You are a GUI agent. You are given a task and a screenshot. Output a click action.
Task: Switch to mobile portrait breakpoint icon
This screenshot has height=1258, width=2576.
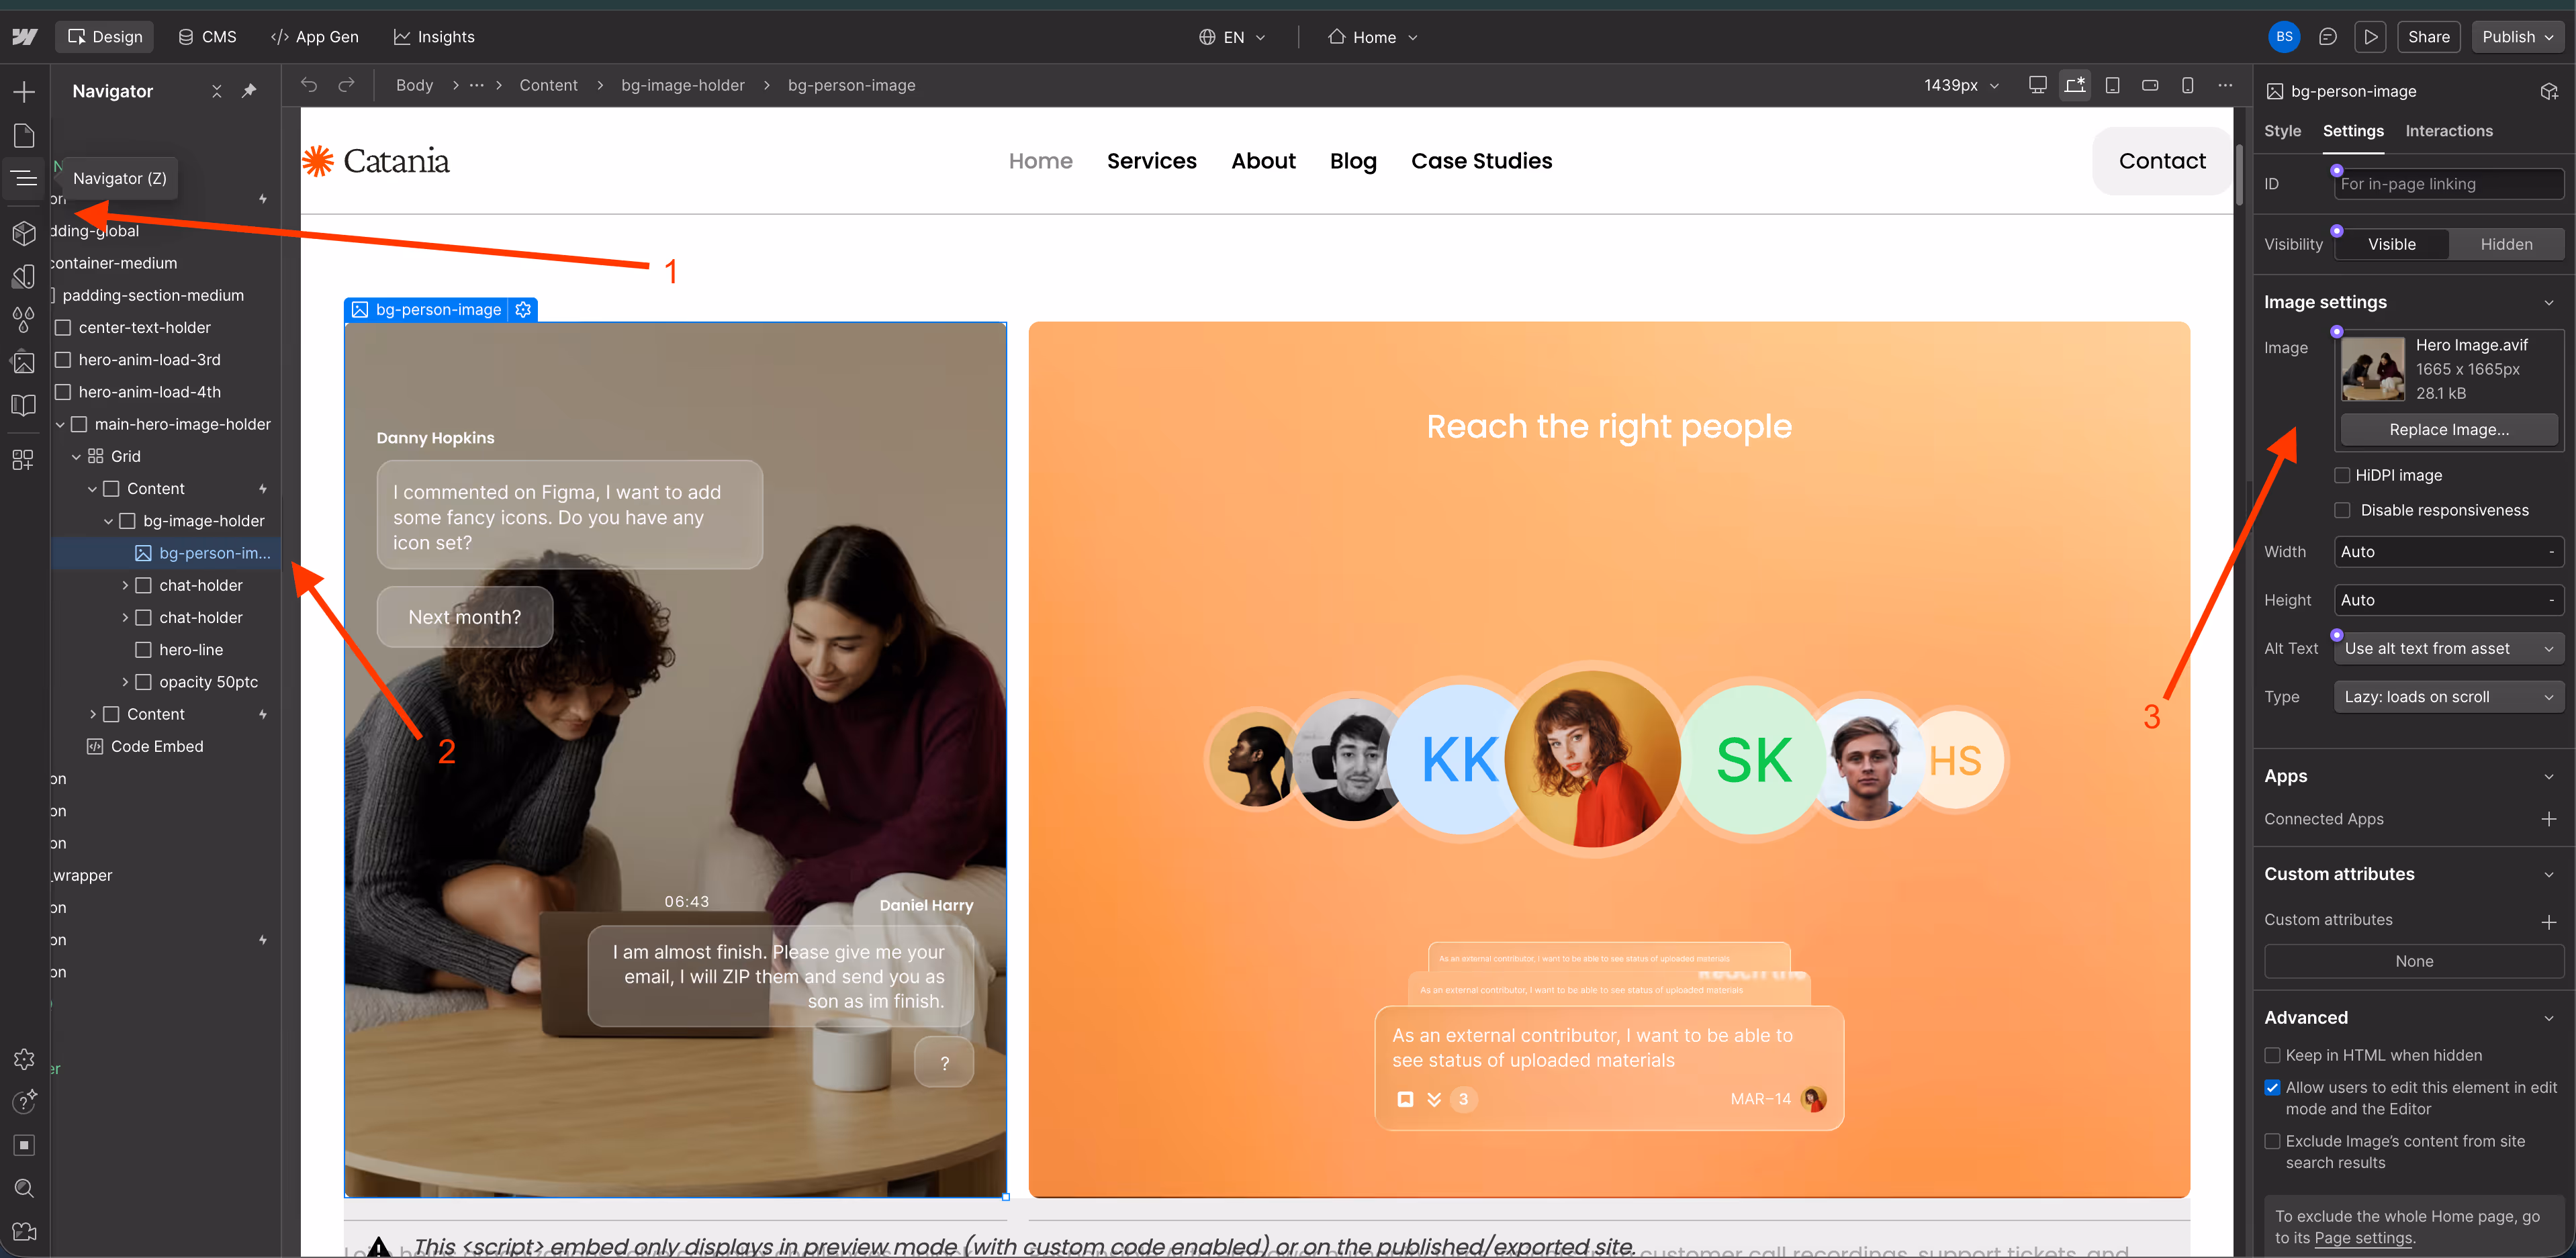2187,85
